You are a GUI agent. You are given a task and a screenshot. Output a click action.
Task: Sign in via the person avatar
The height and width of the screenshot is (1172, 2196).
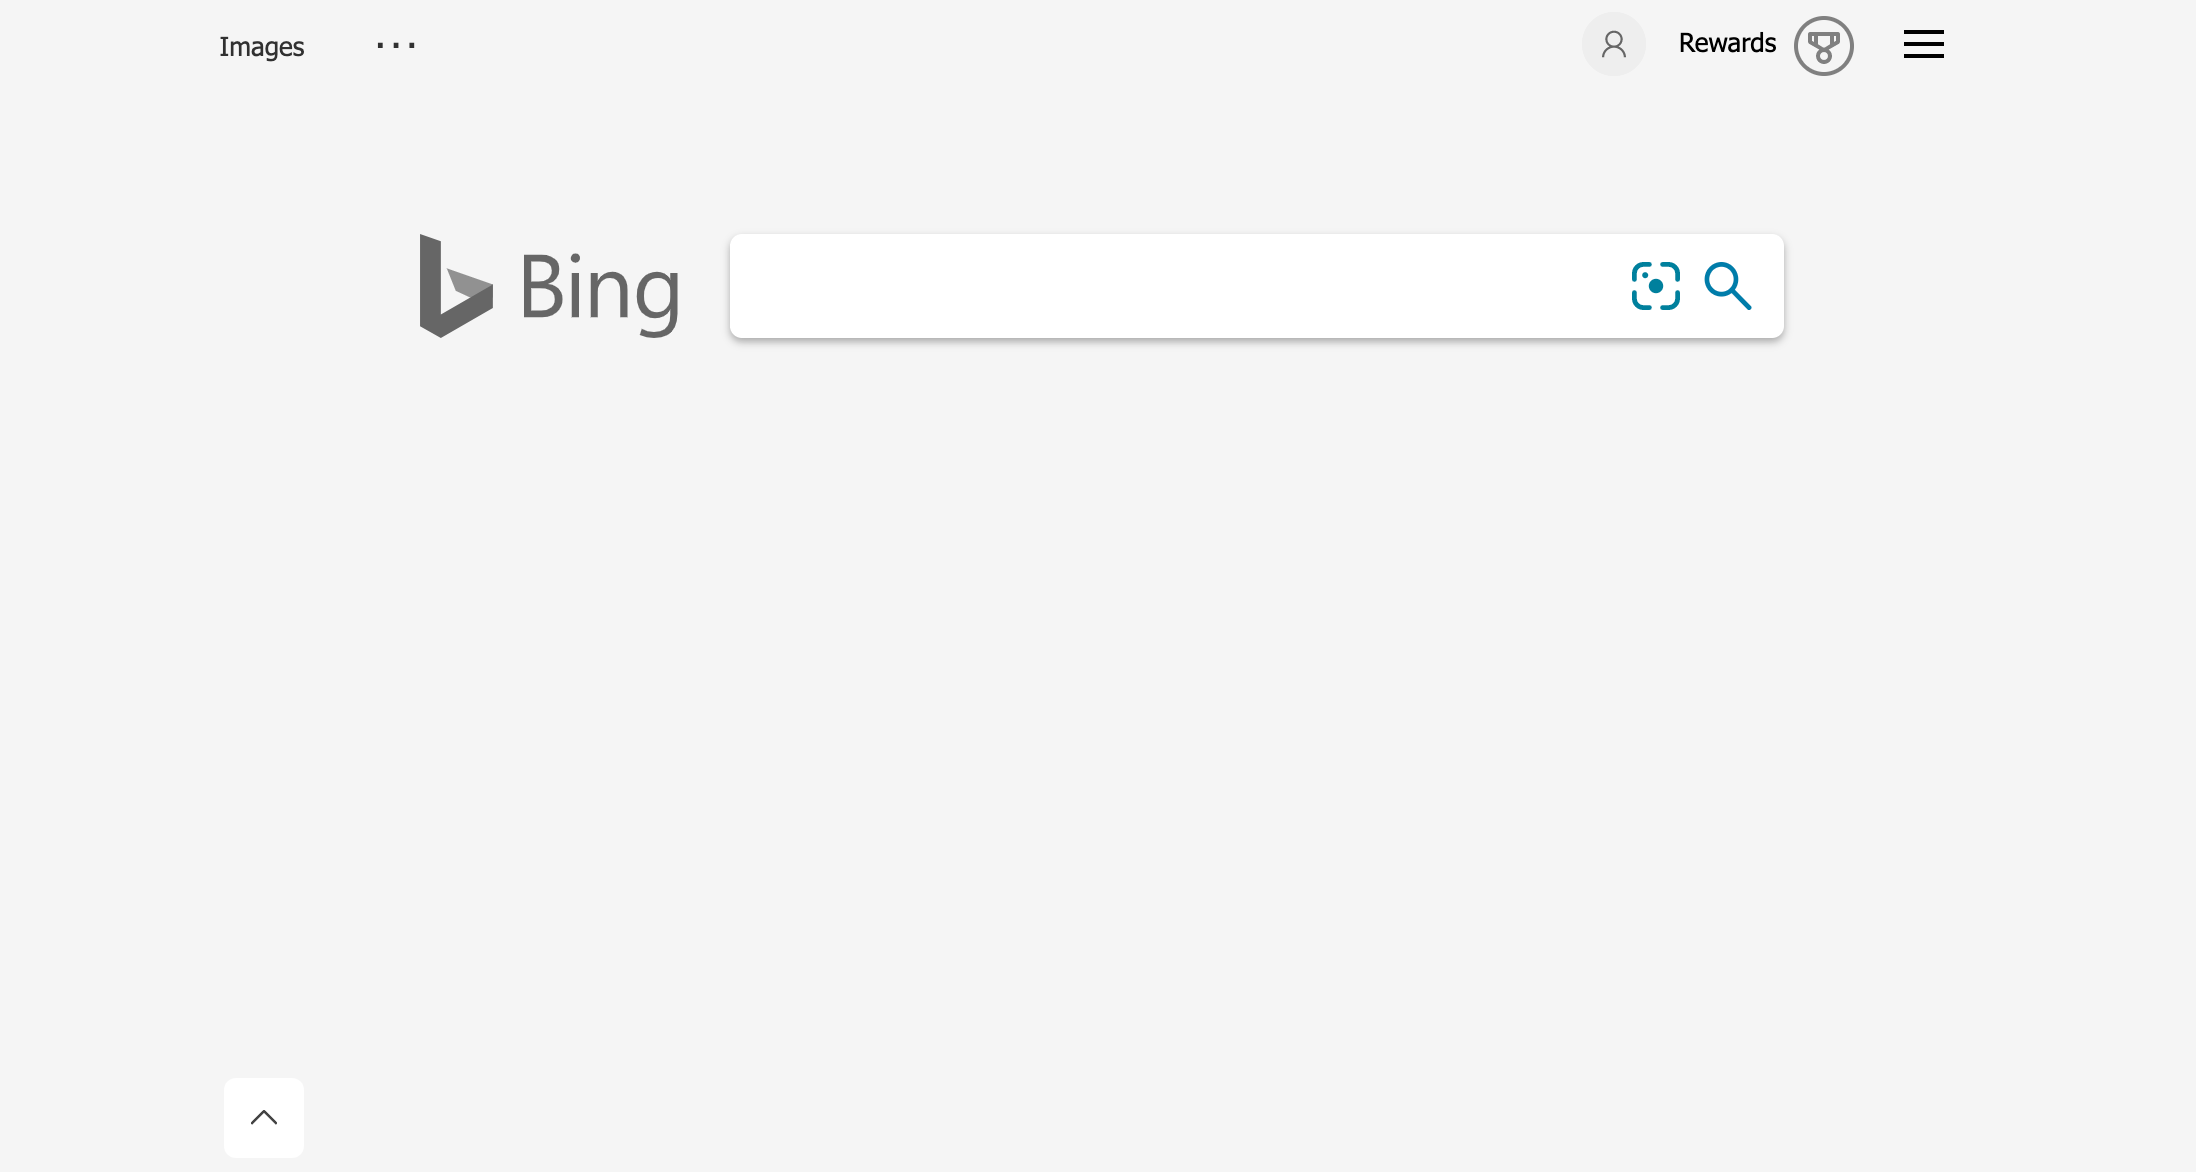(1613, 44)
